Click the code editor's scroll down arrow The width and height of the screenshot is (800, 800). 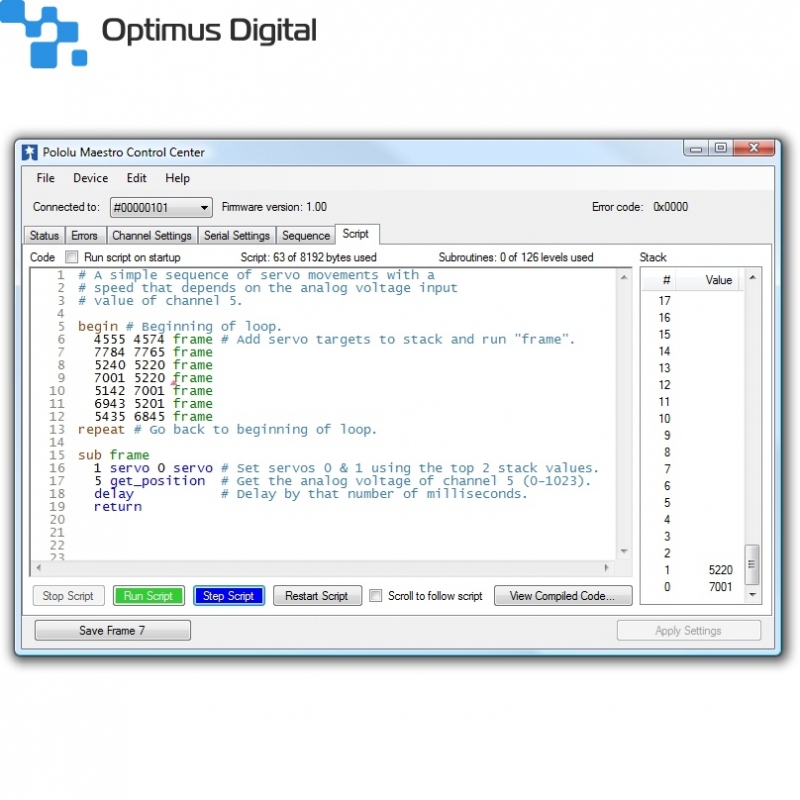[624, 551]
